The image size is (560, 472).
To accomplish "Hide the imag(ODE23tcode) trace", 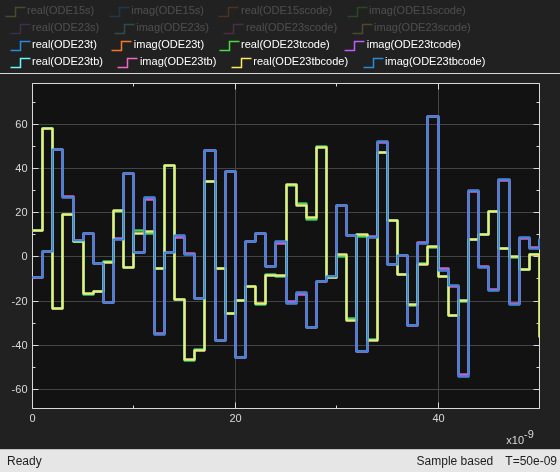I will (x=403, y=45).
